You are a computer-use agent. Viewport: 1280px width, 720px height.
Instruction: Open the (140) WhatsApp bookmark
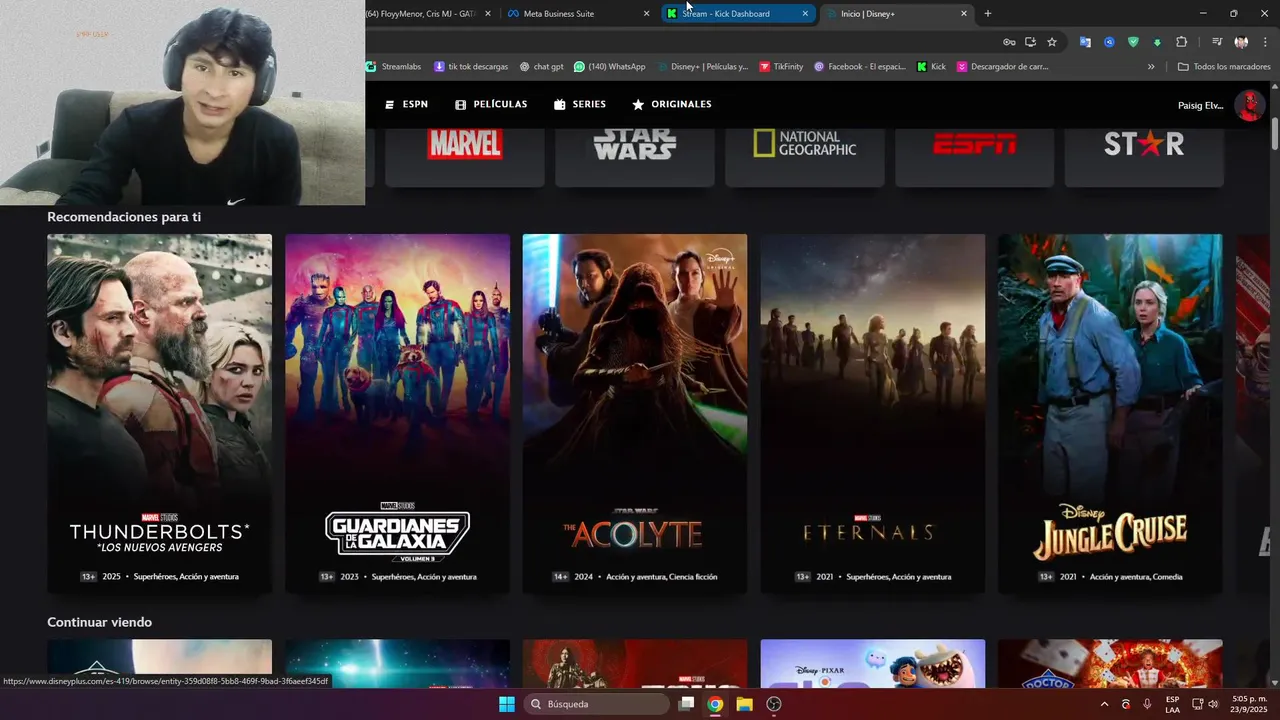(609, 67)
